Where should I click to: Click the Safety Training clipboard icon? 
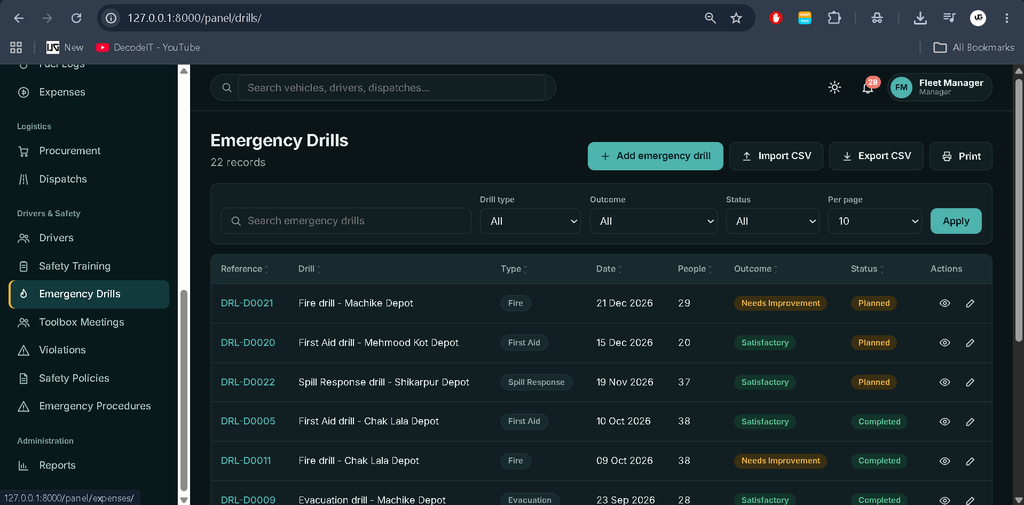pos(24,266)
